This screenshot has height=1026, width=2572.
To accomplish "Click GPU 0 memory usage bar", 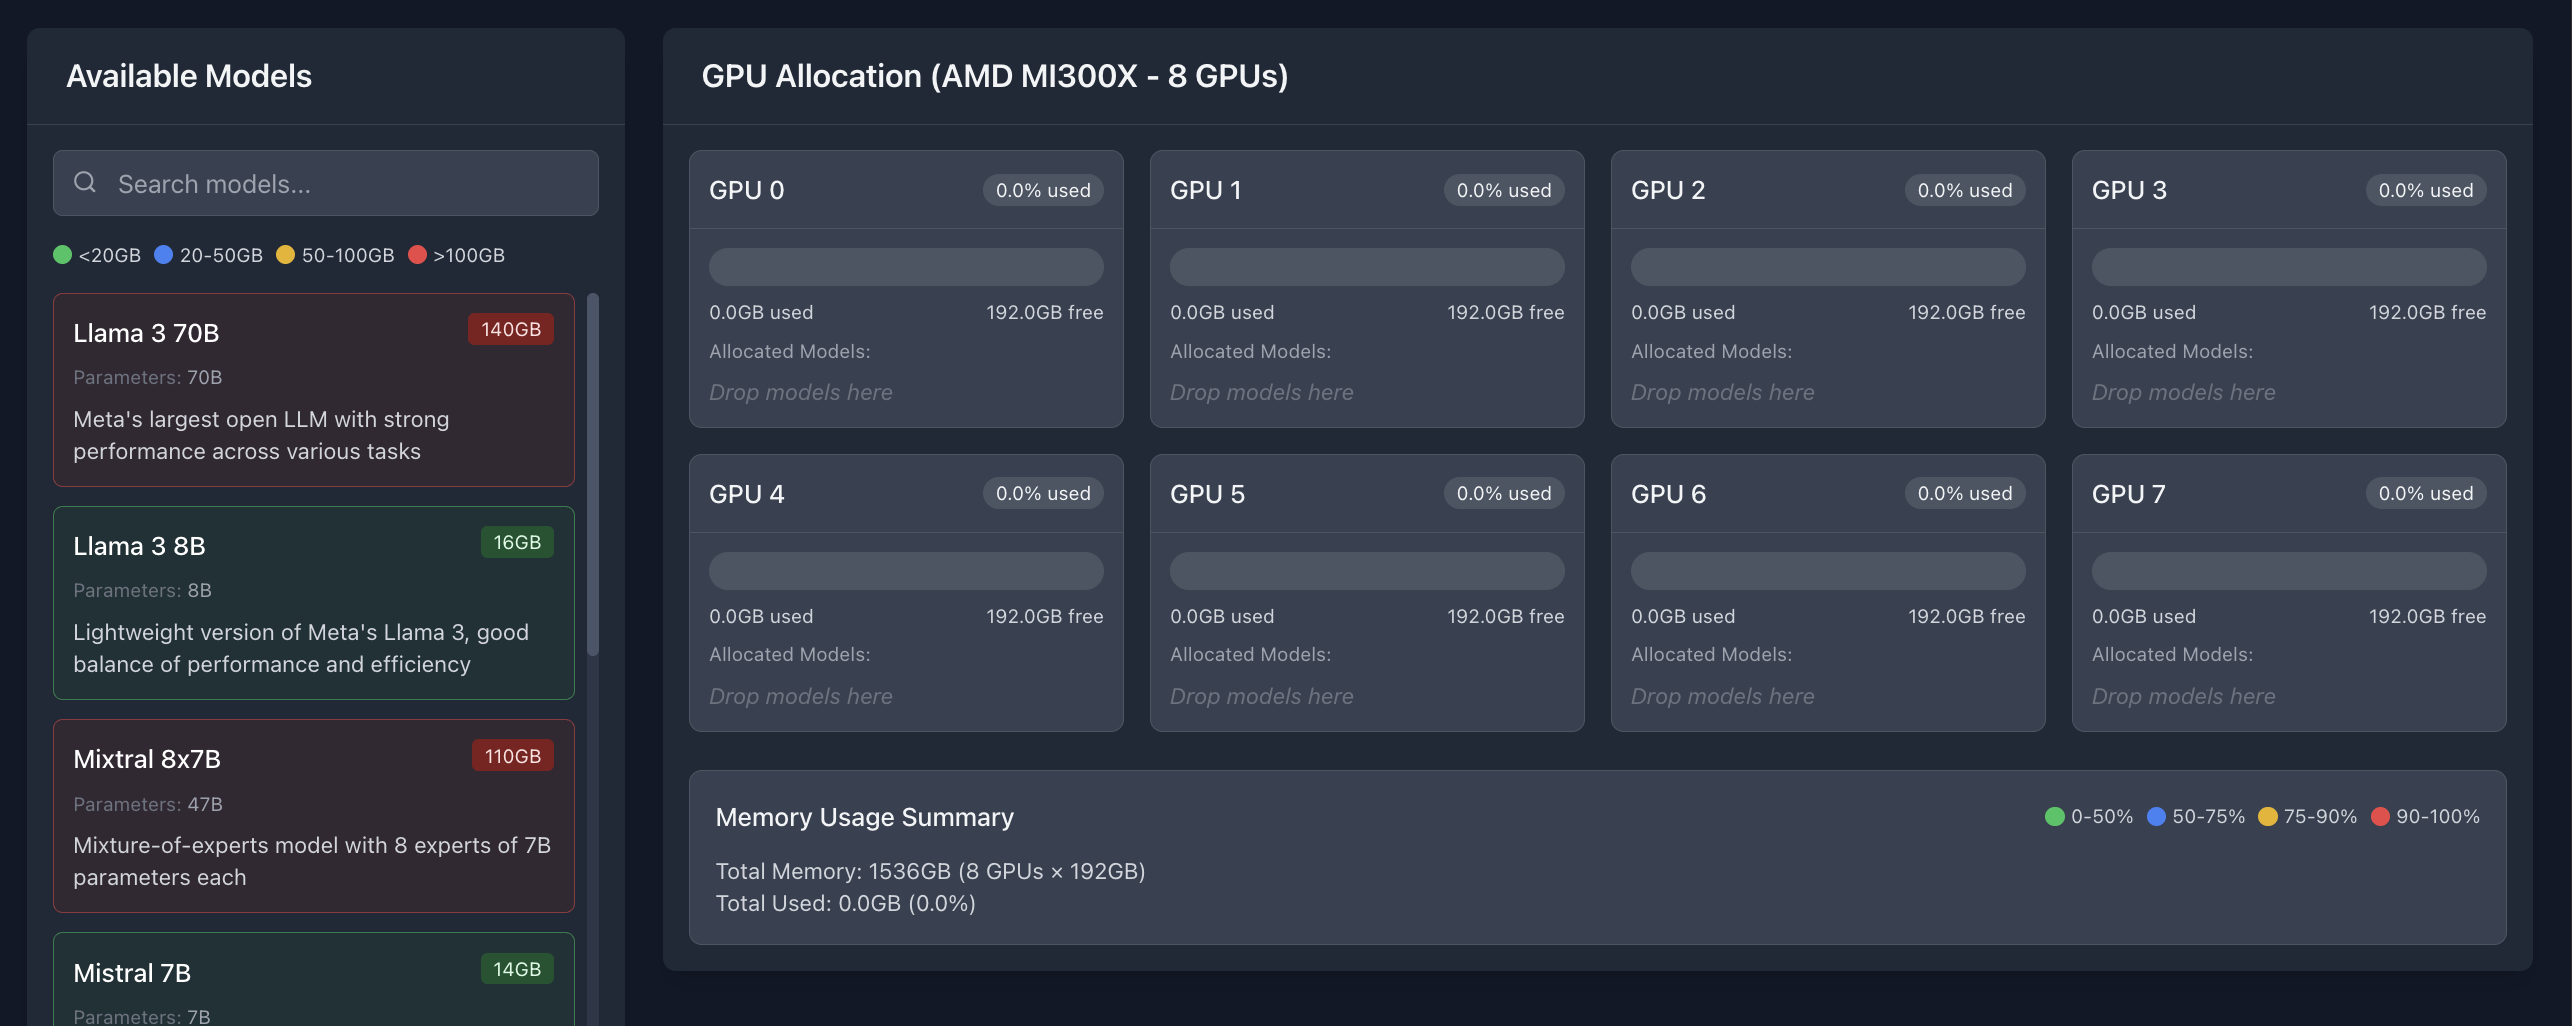I will (906, 267).
